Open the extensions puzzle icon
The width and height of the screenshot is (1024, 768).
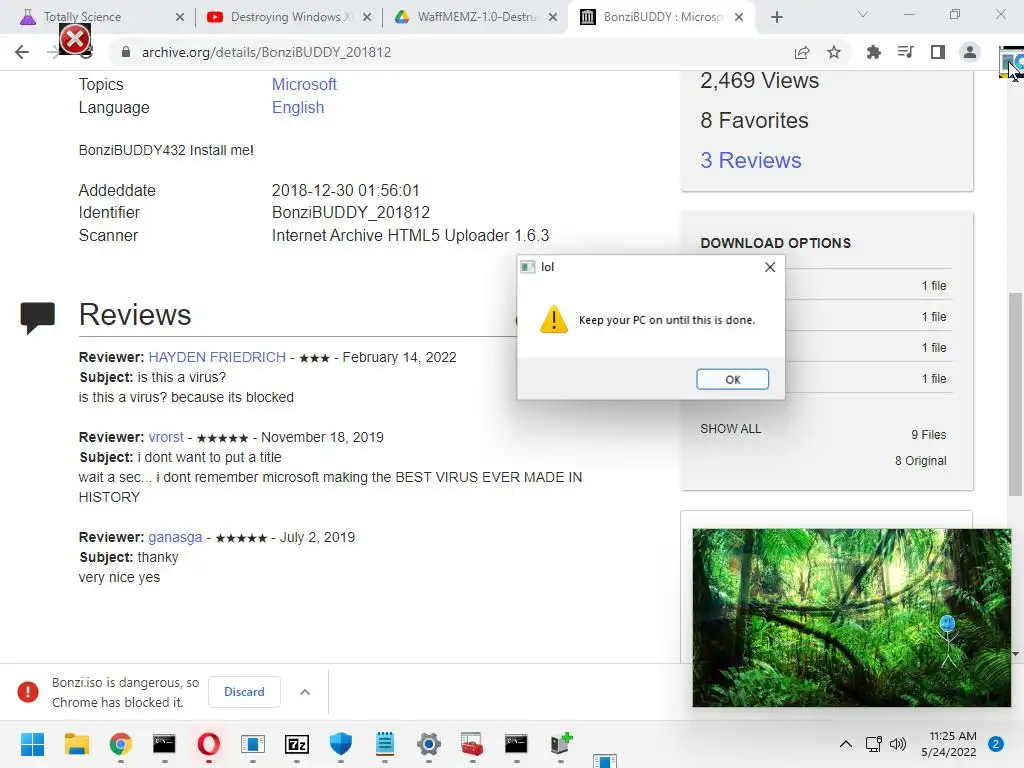(x=873, y=52)
